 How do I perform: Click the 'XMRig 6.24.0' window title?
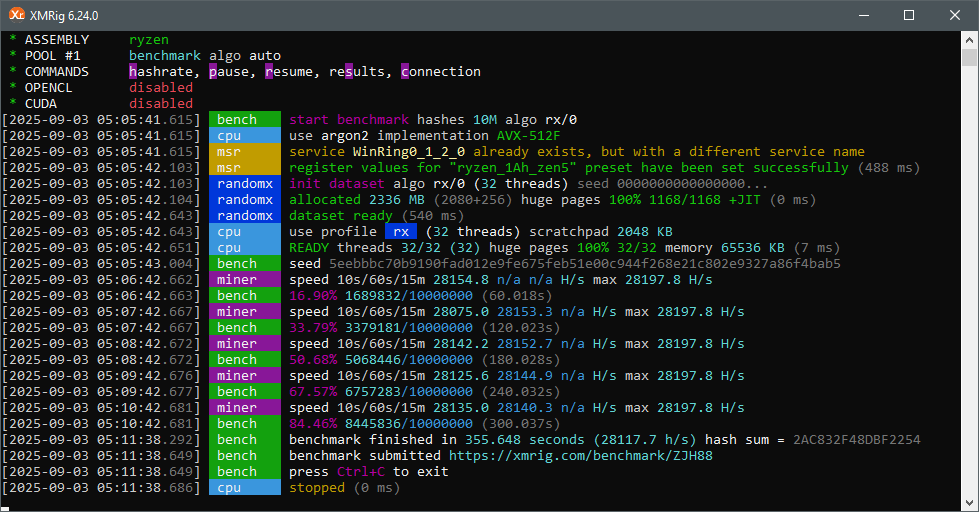coord(64,16)
